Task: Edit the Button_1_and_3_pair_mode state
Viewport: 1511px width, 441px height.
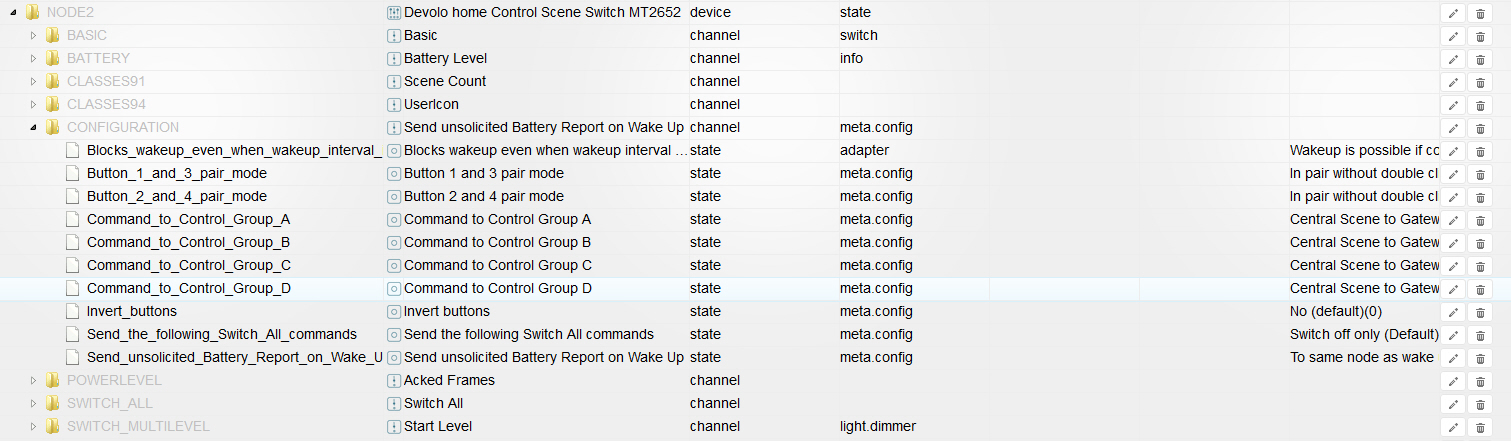Action: [x=1453, y=174]
